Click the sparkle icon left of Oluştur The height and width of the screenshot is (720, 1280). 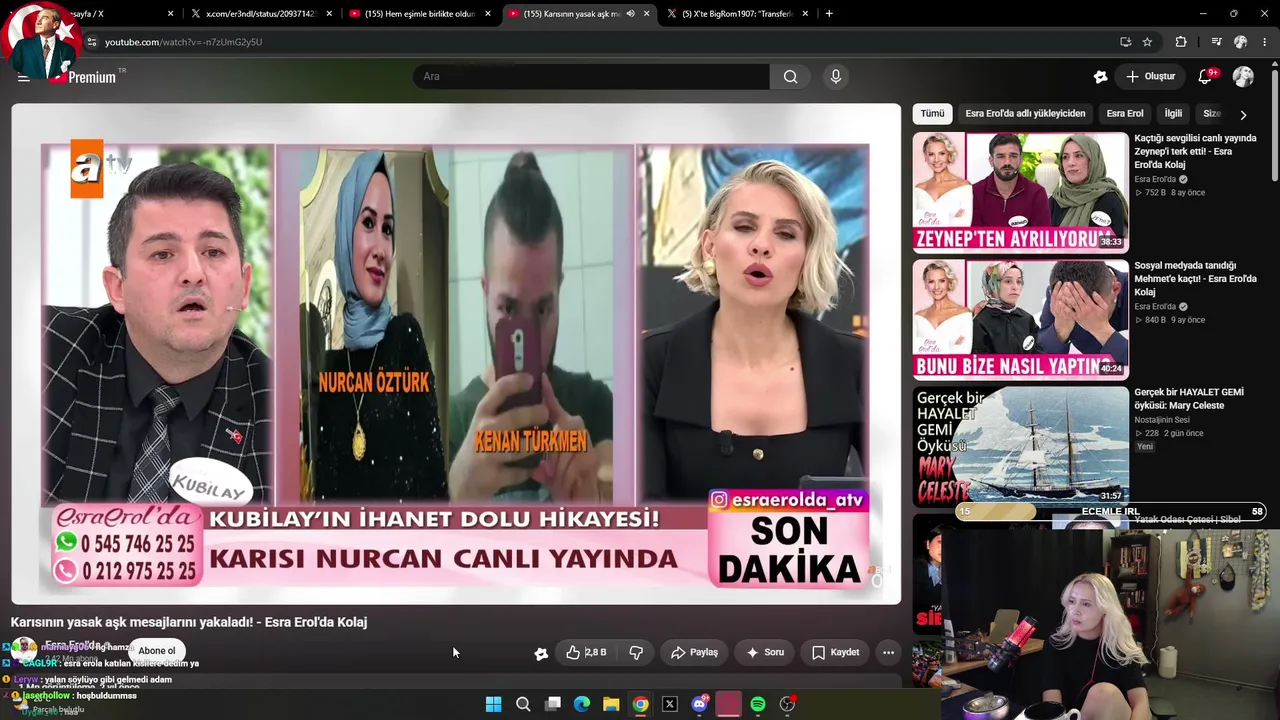pyautogui.click(x=1101, y=76)
